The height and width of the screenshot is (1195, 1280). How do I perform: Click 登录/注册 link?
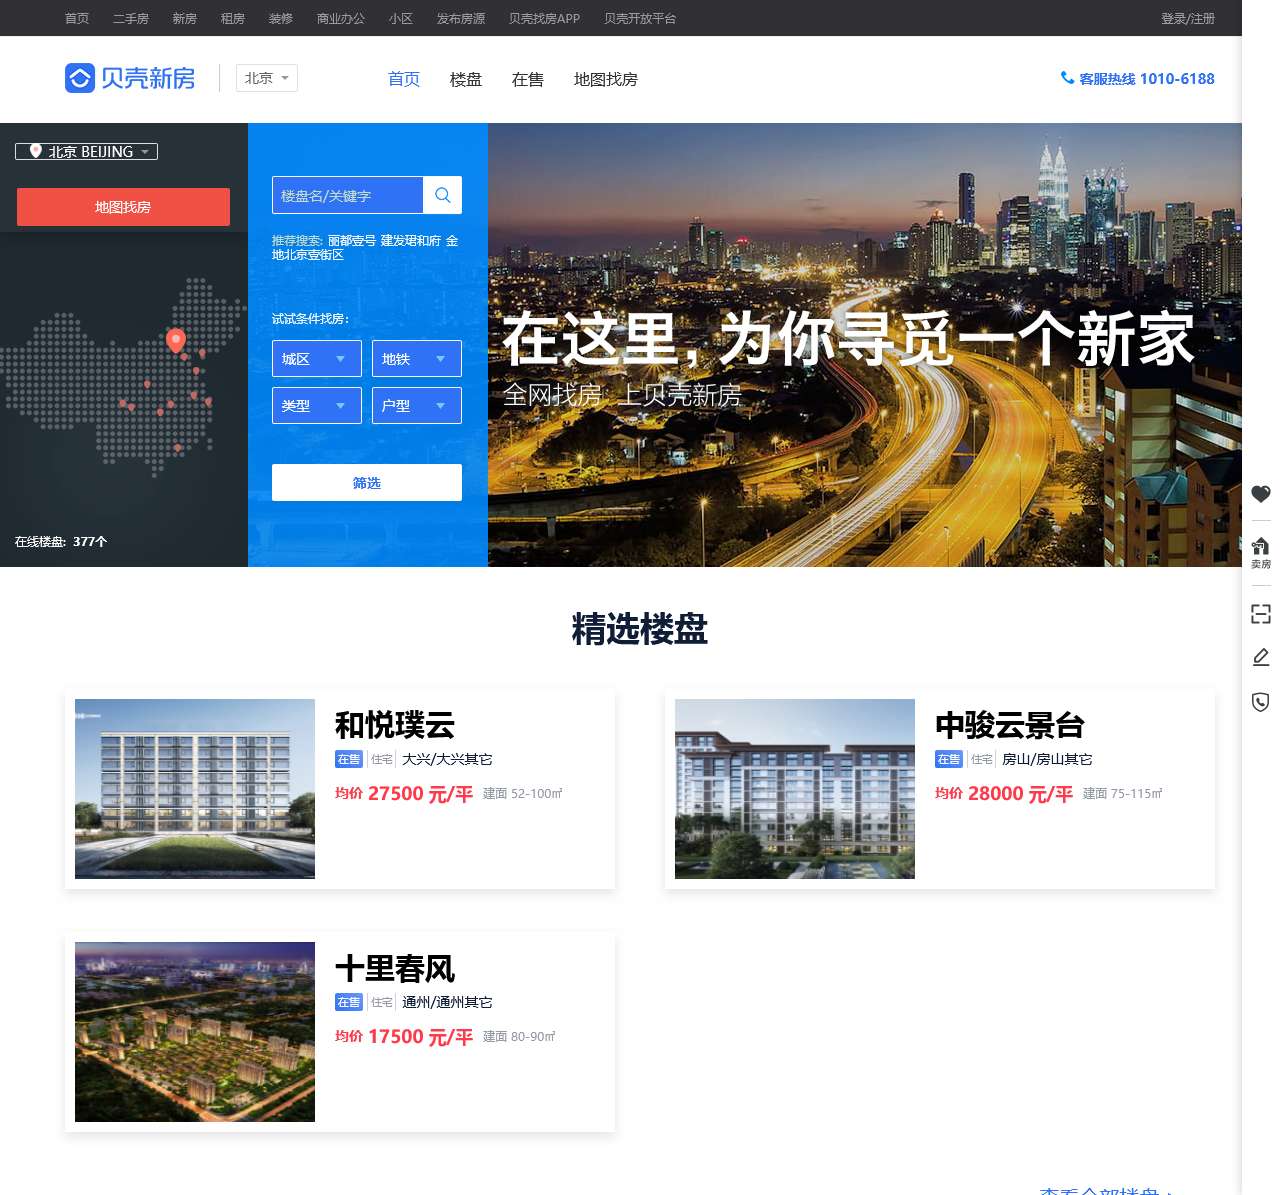1188,18
